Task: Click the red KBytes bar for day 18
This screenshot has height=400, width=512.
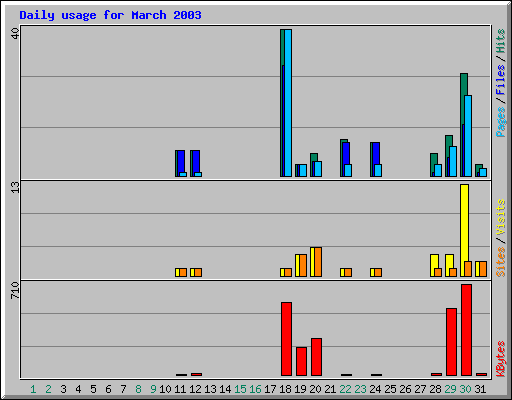Action: coord(286,339)
